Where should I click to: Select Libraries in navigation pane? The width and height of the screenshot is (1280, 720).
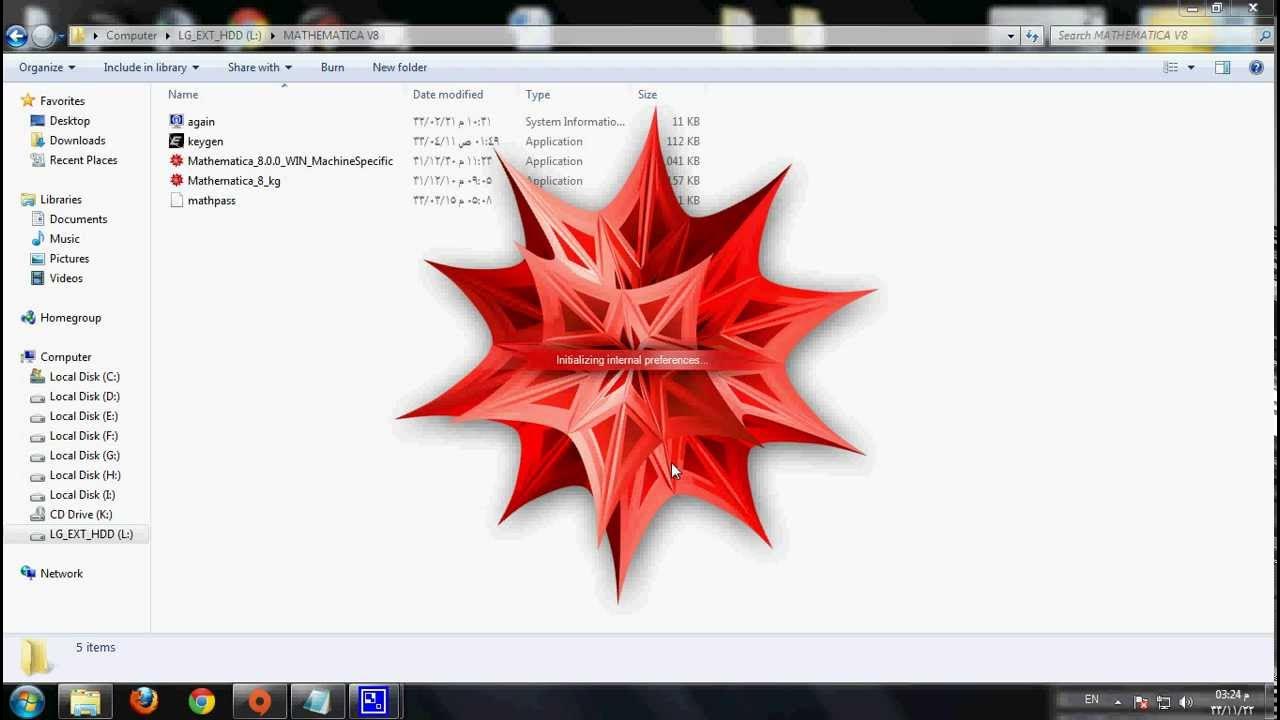tap(61, 200)
